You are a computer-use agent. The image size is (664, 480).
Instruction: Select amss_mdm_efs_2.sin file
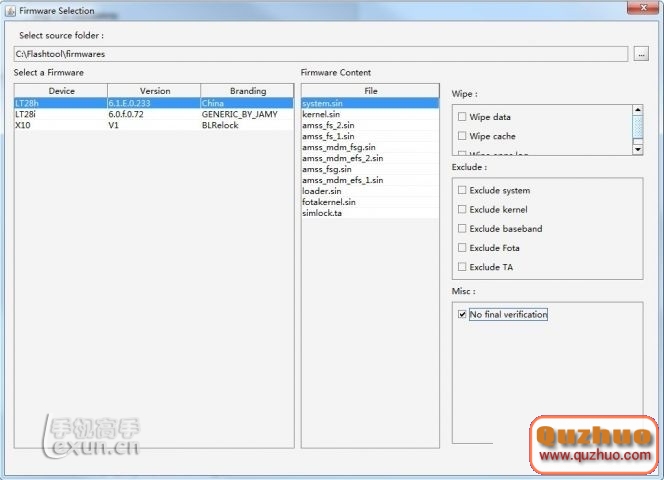371,158
